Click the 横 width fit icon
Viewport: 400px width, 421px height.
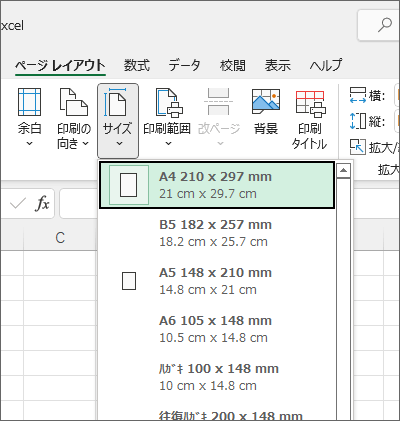tap(358, 95)
